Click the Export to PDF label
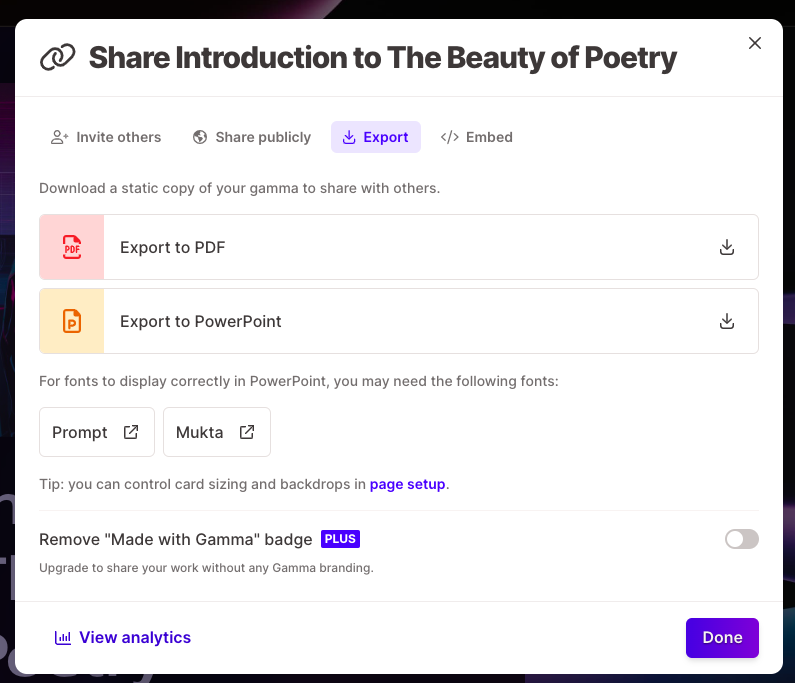 [x=172, y=247]
